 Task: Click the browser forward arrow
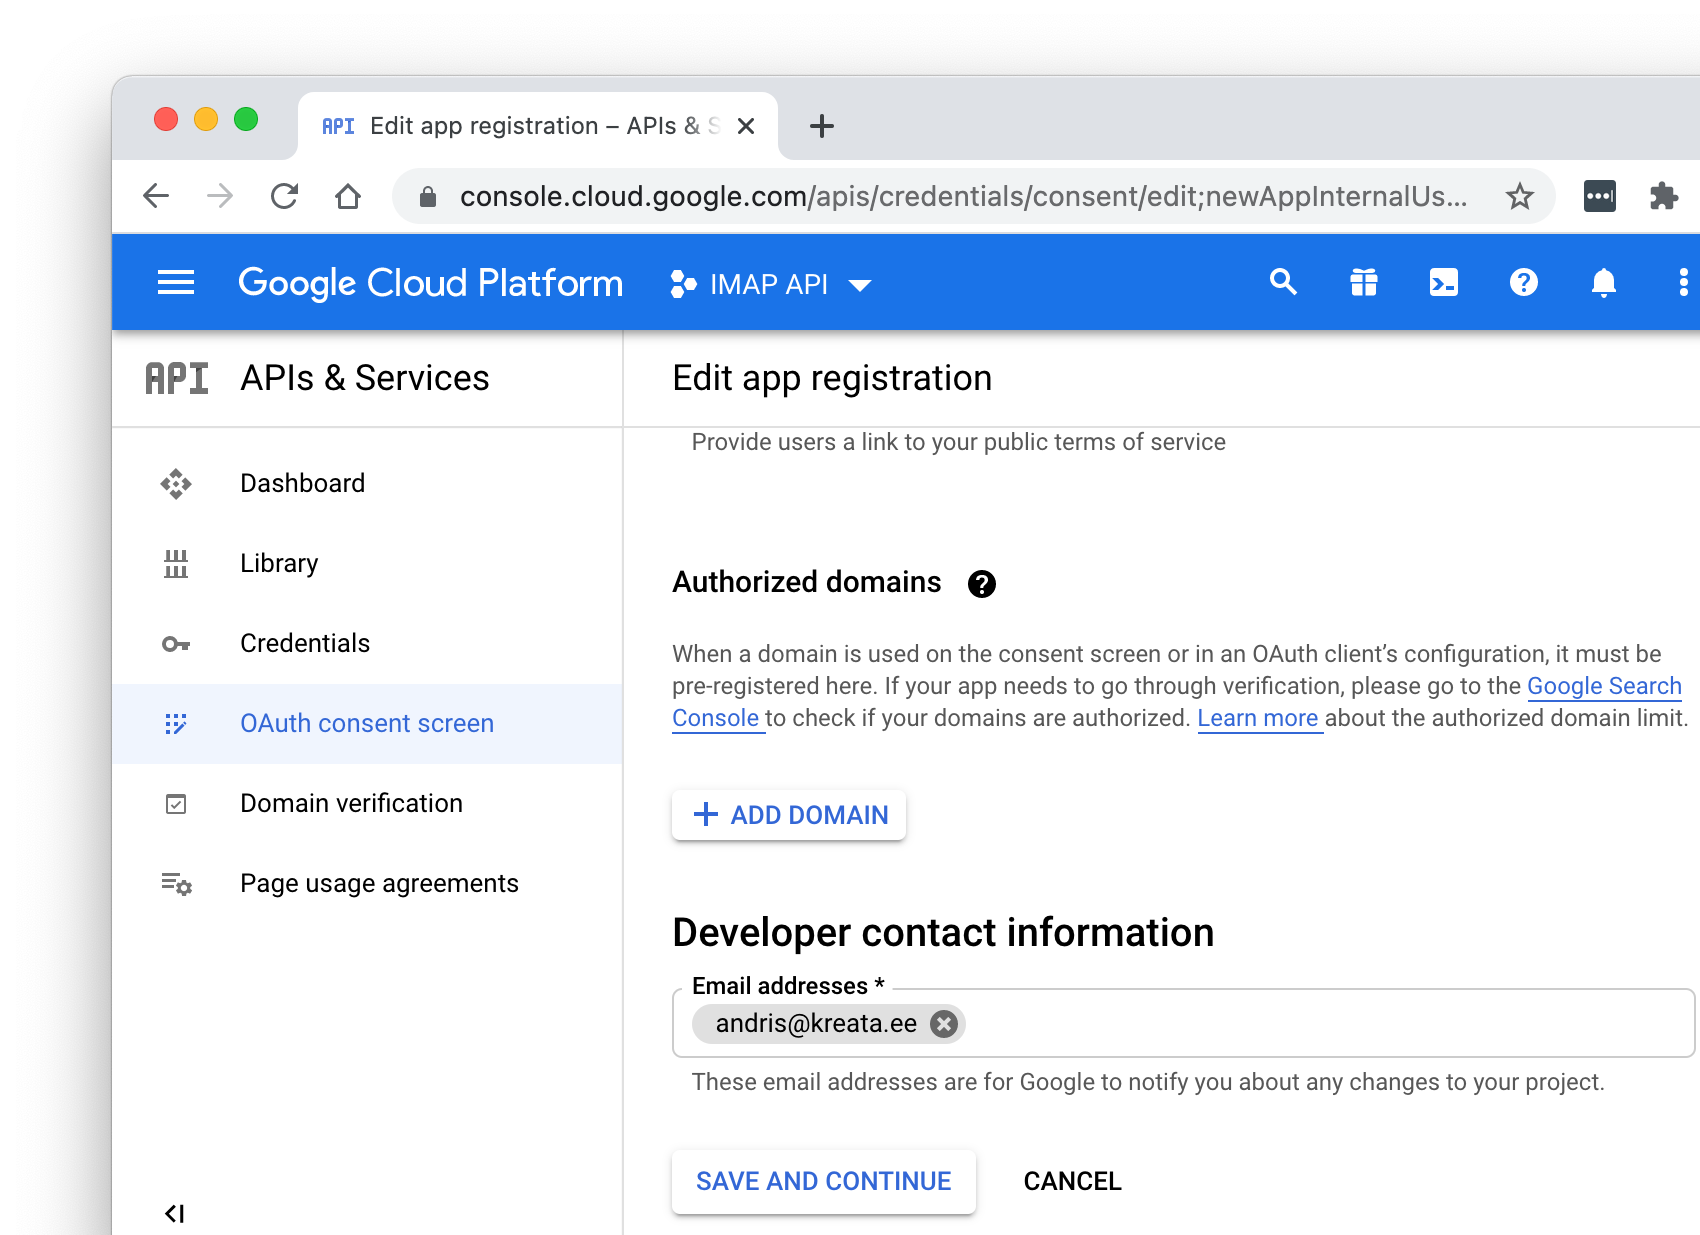[x=220, y=196]
